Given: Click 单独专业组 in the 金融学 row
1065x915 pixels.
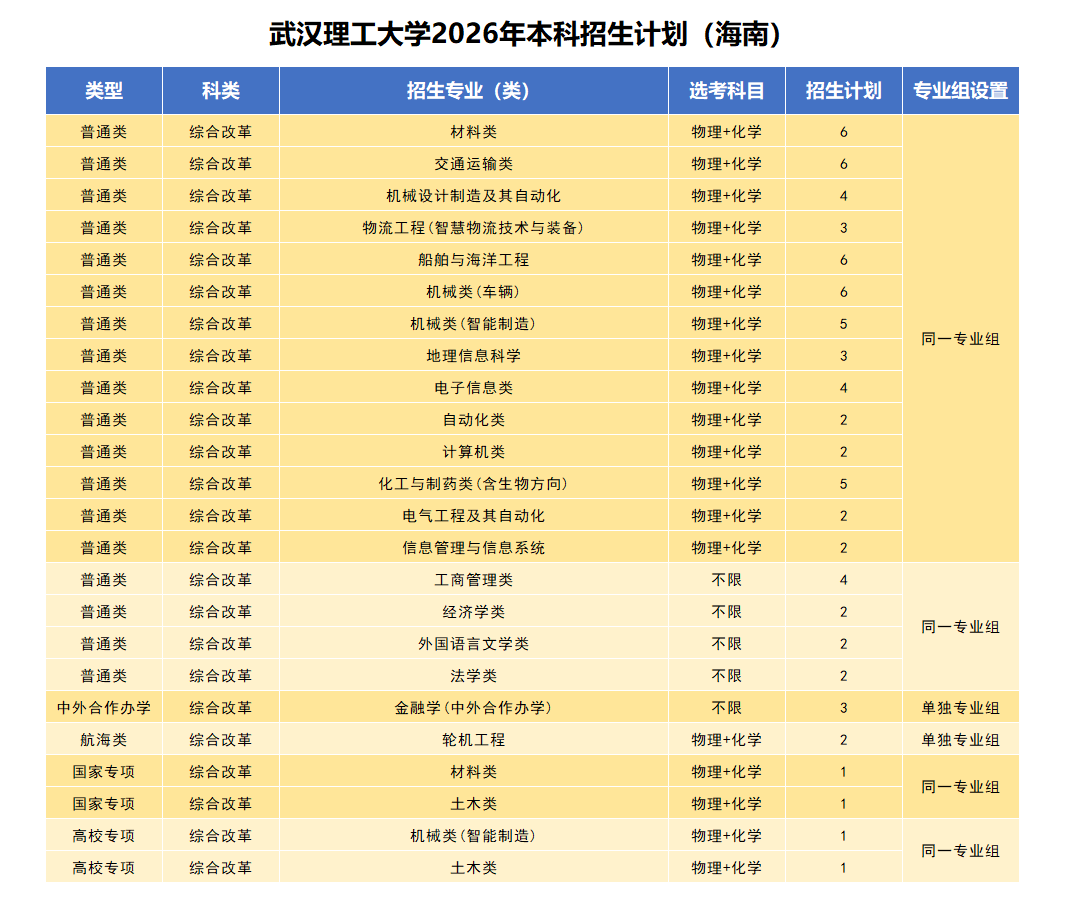Looking at the screenshot, I should 960,707.
